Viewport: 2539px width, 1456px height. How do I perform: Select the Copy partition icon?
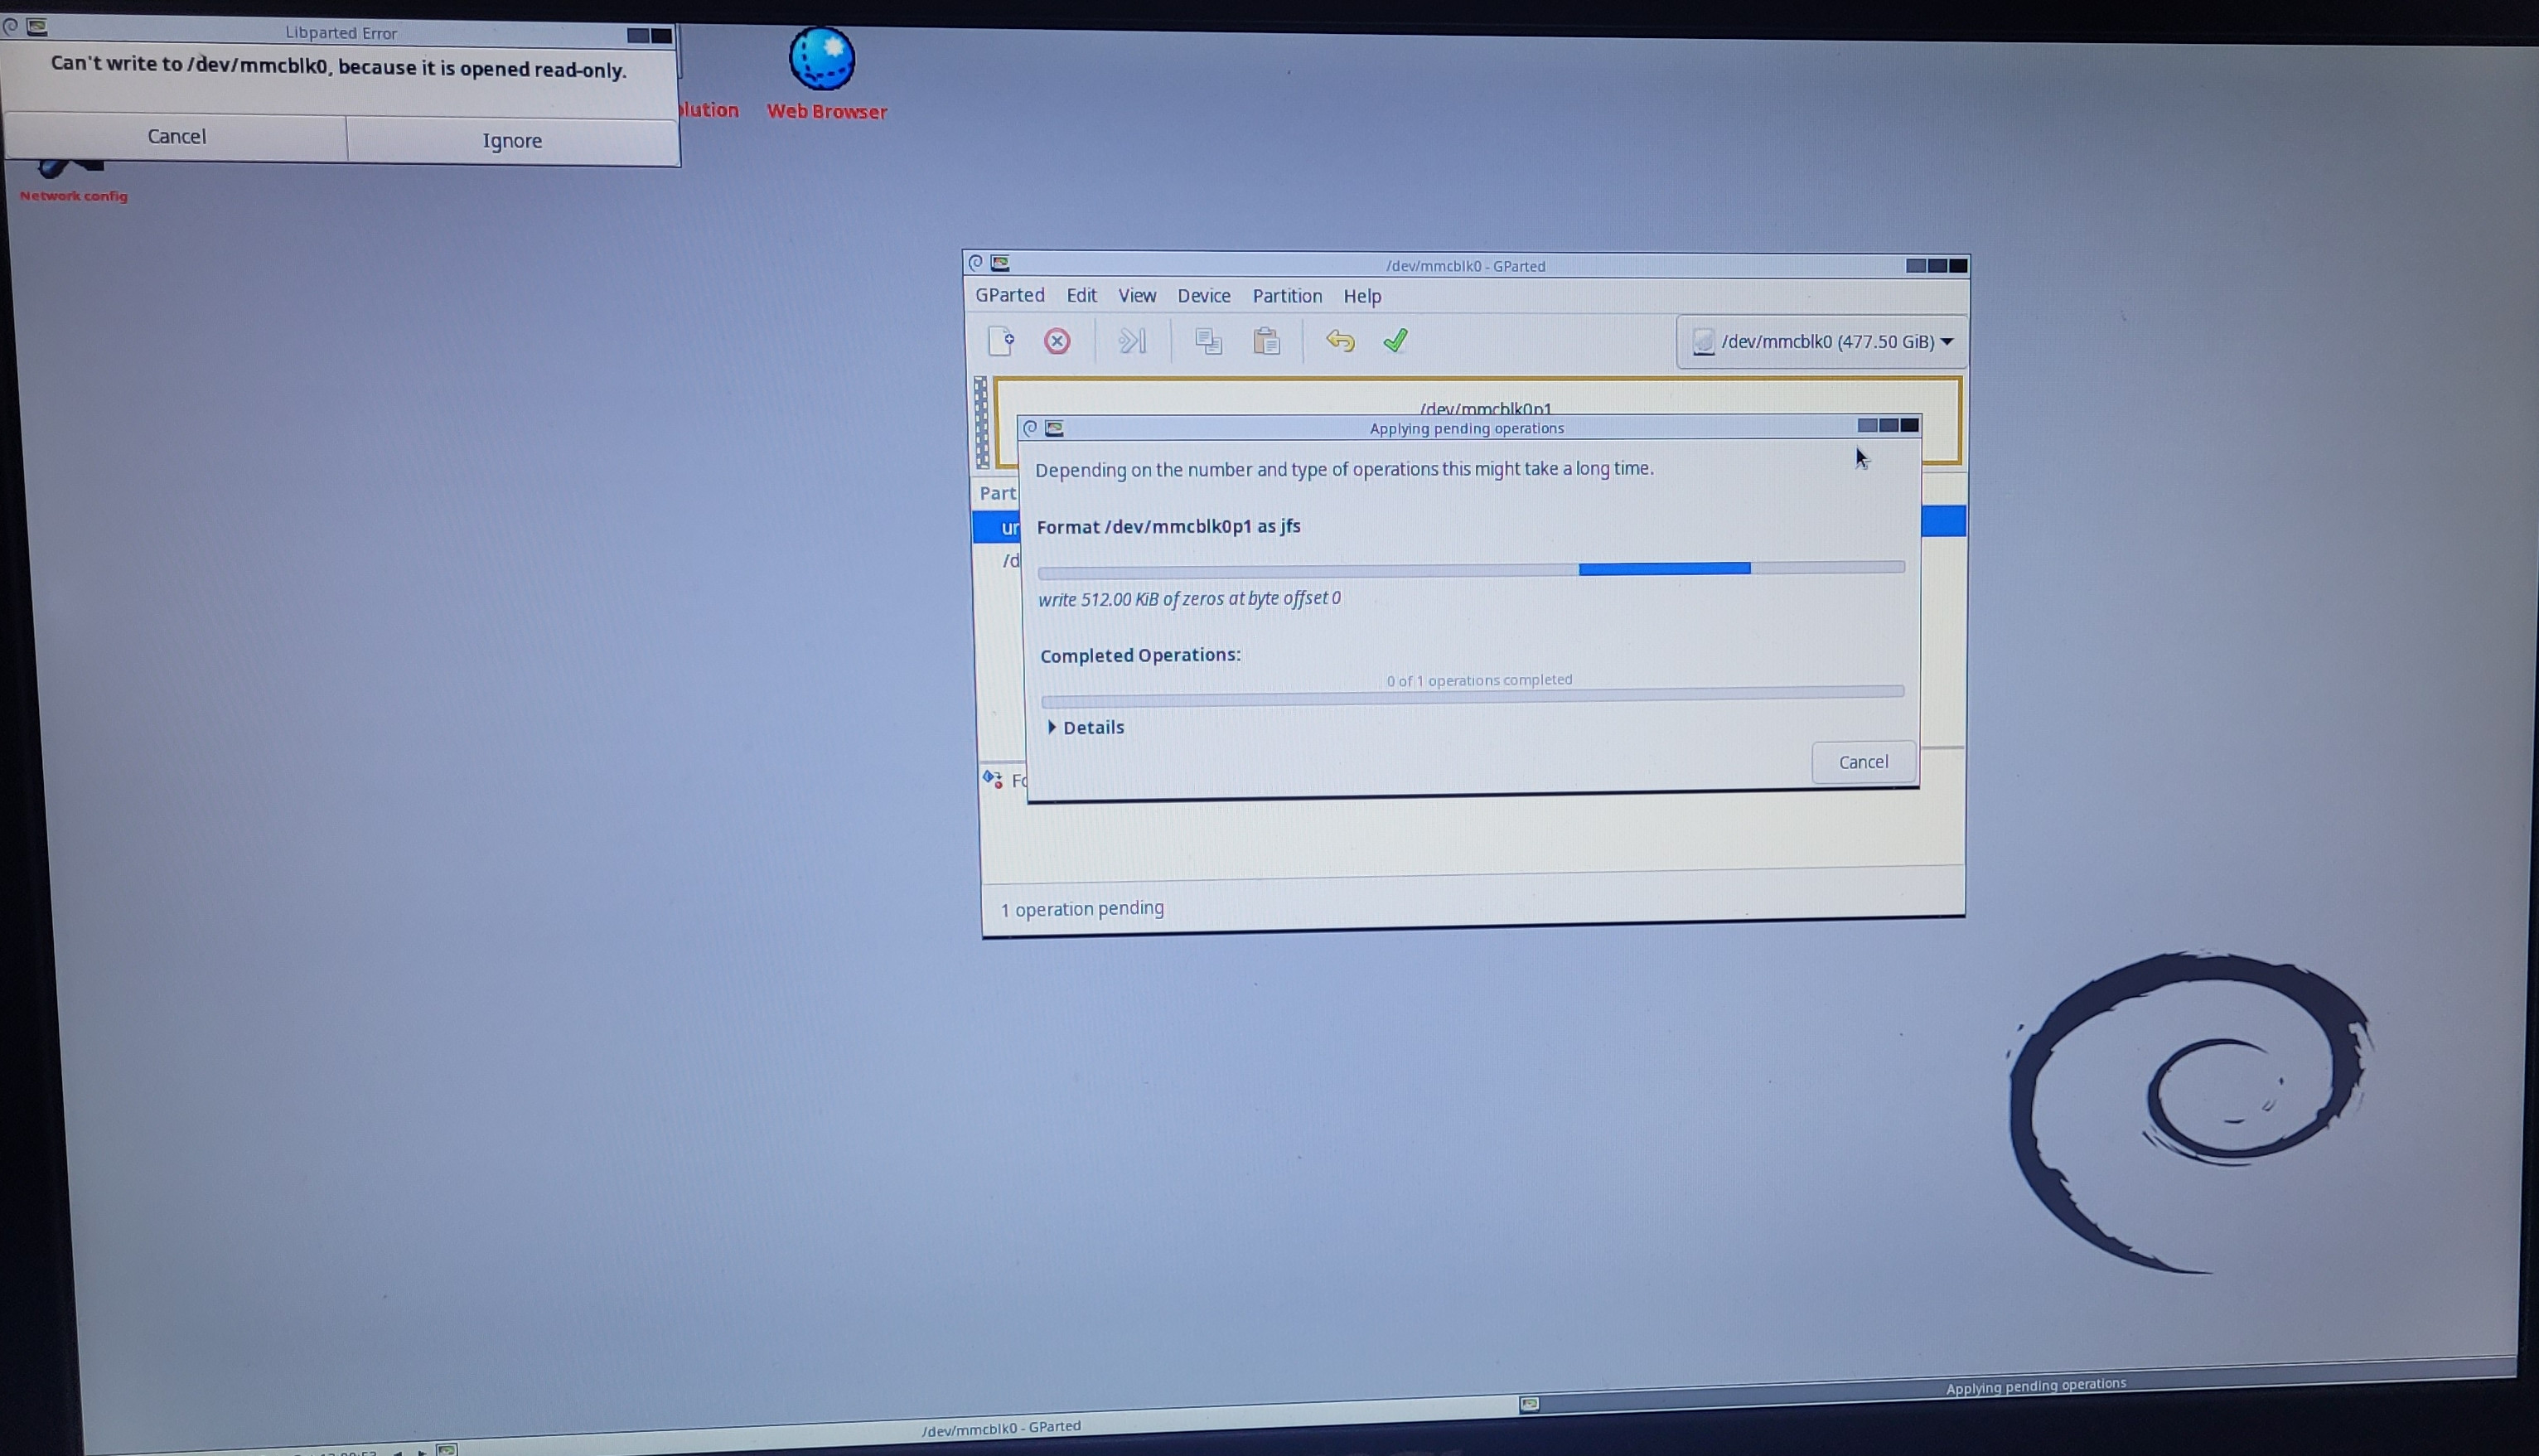(1208, 341)
